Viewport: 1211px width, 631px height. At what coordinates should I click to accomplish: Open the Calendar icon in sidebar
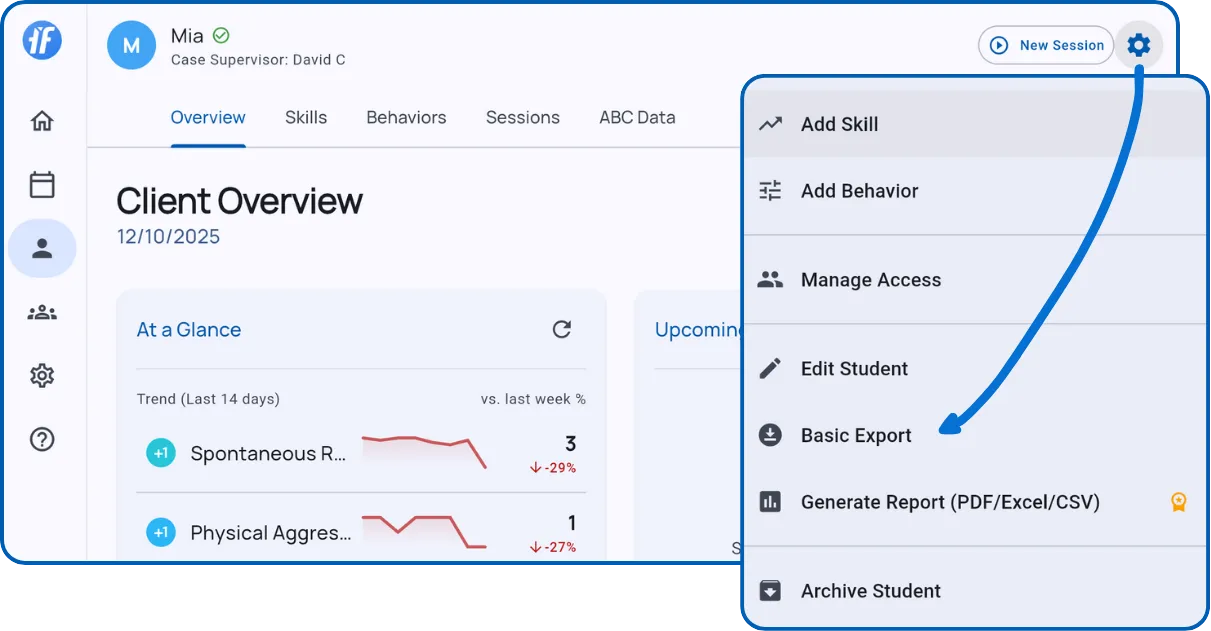click(x=42, y=185)
